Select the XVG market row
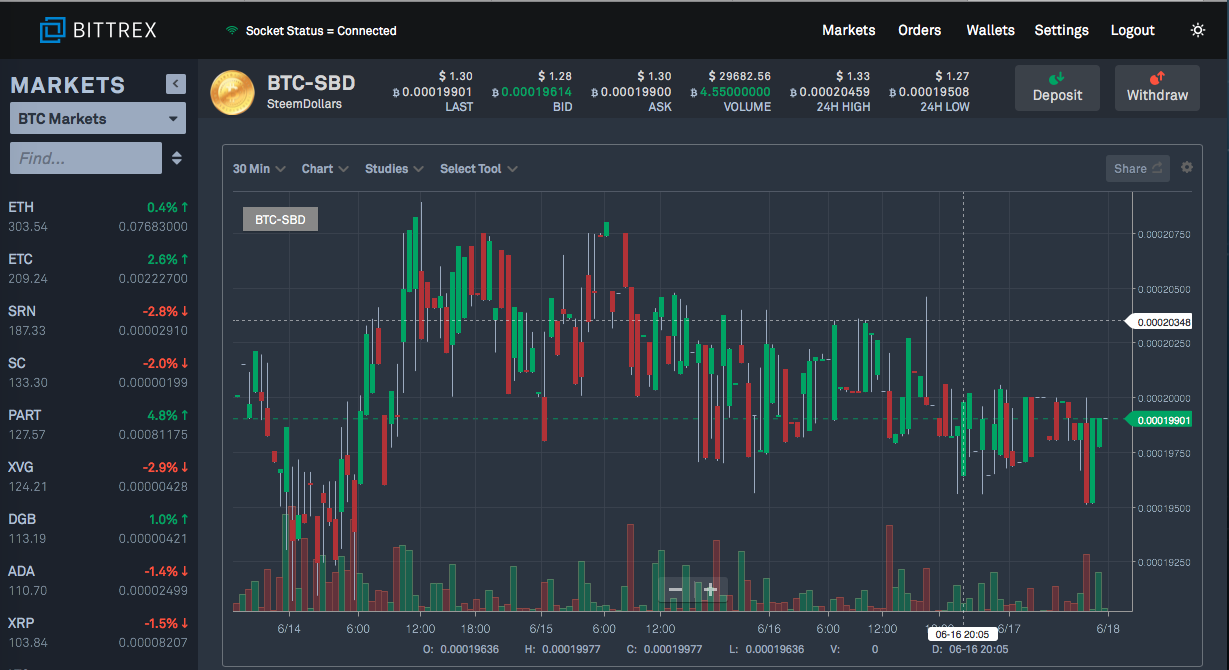 (x=98, y=477)
